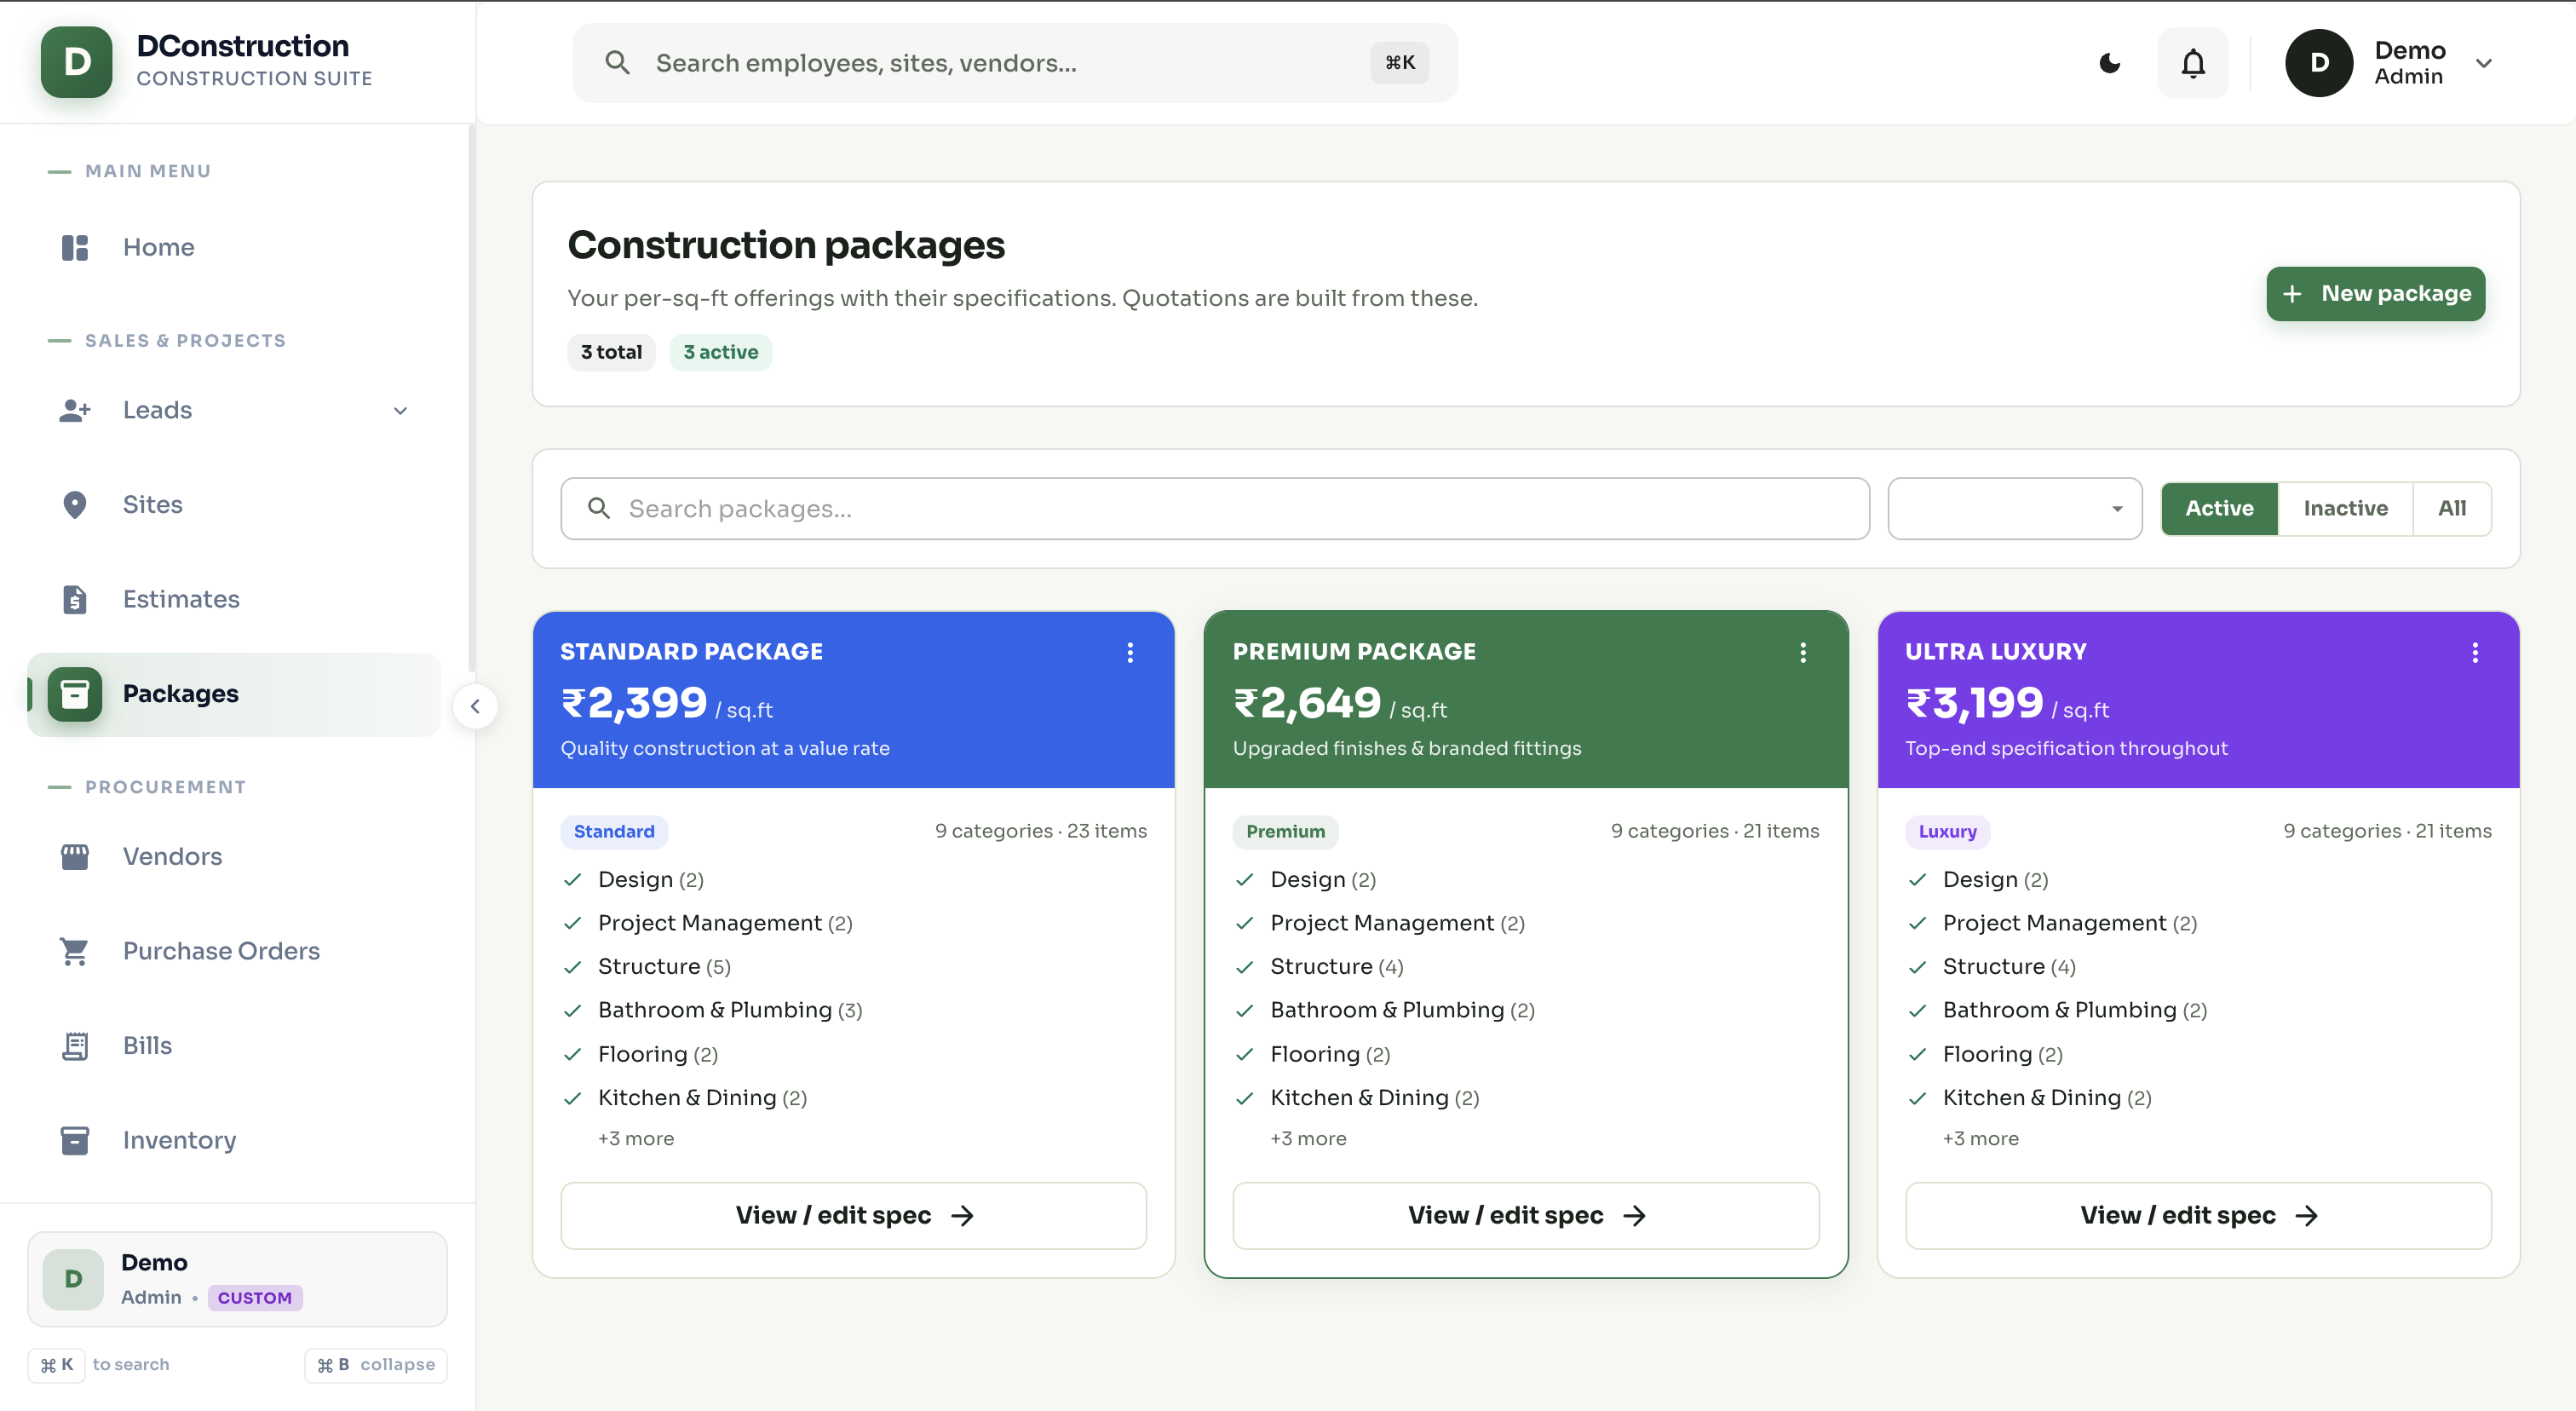
Task: Click the ⌘K shortcut badge in search bar
Action: pos(1399,63)
